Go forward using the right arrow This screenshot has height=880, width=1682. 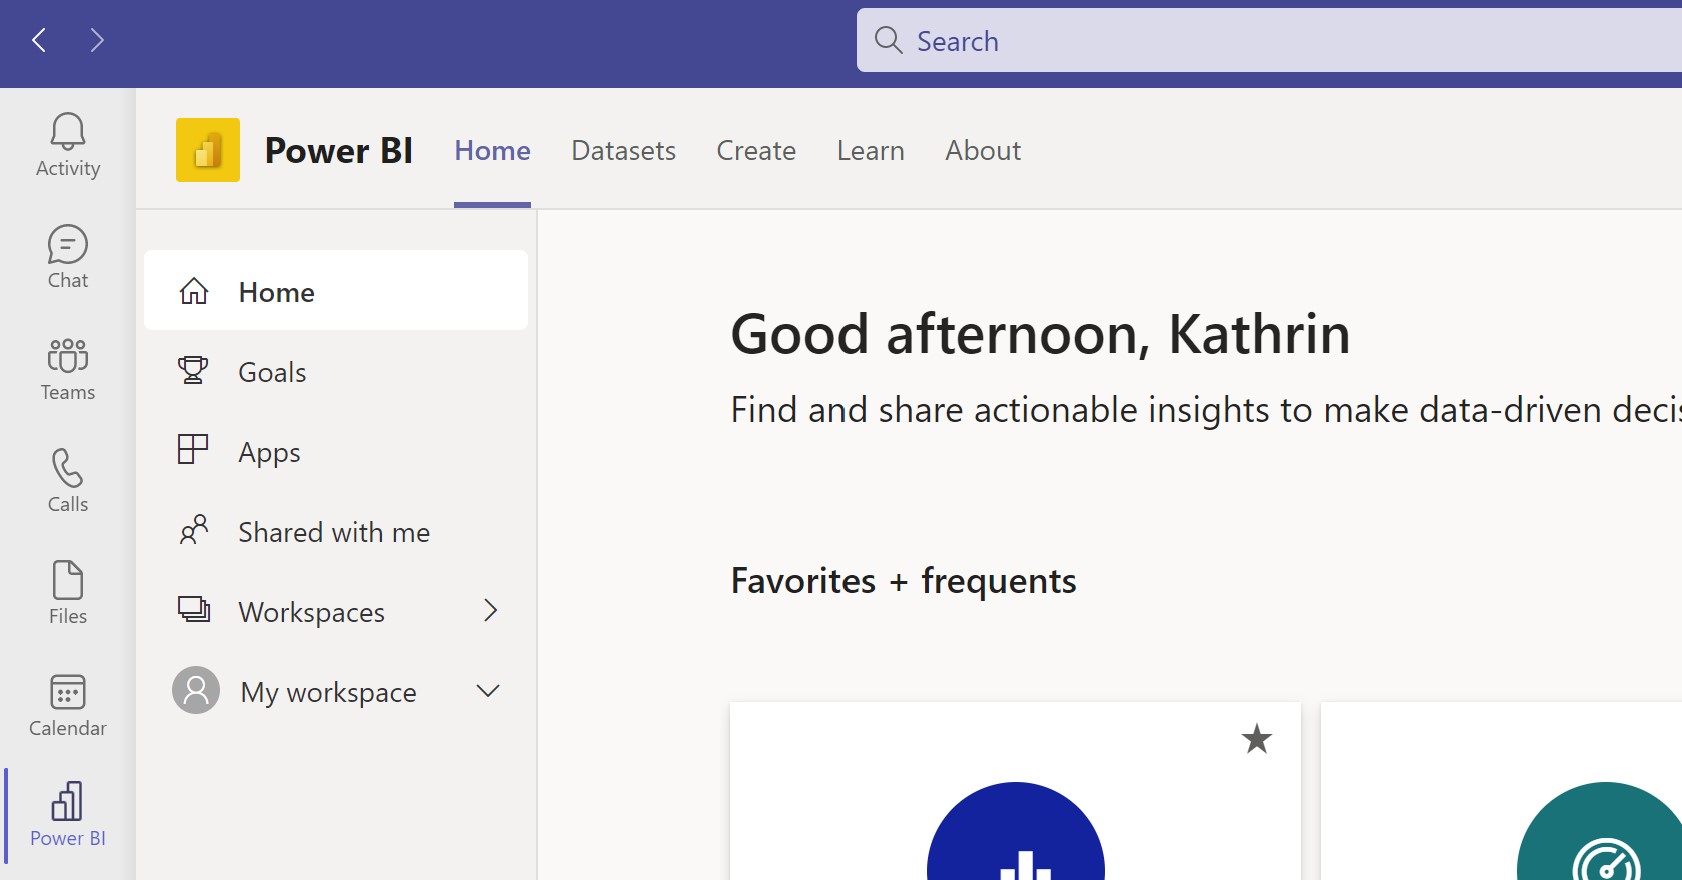[97, 40]
